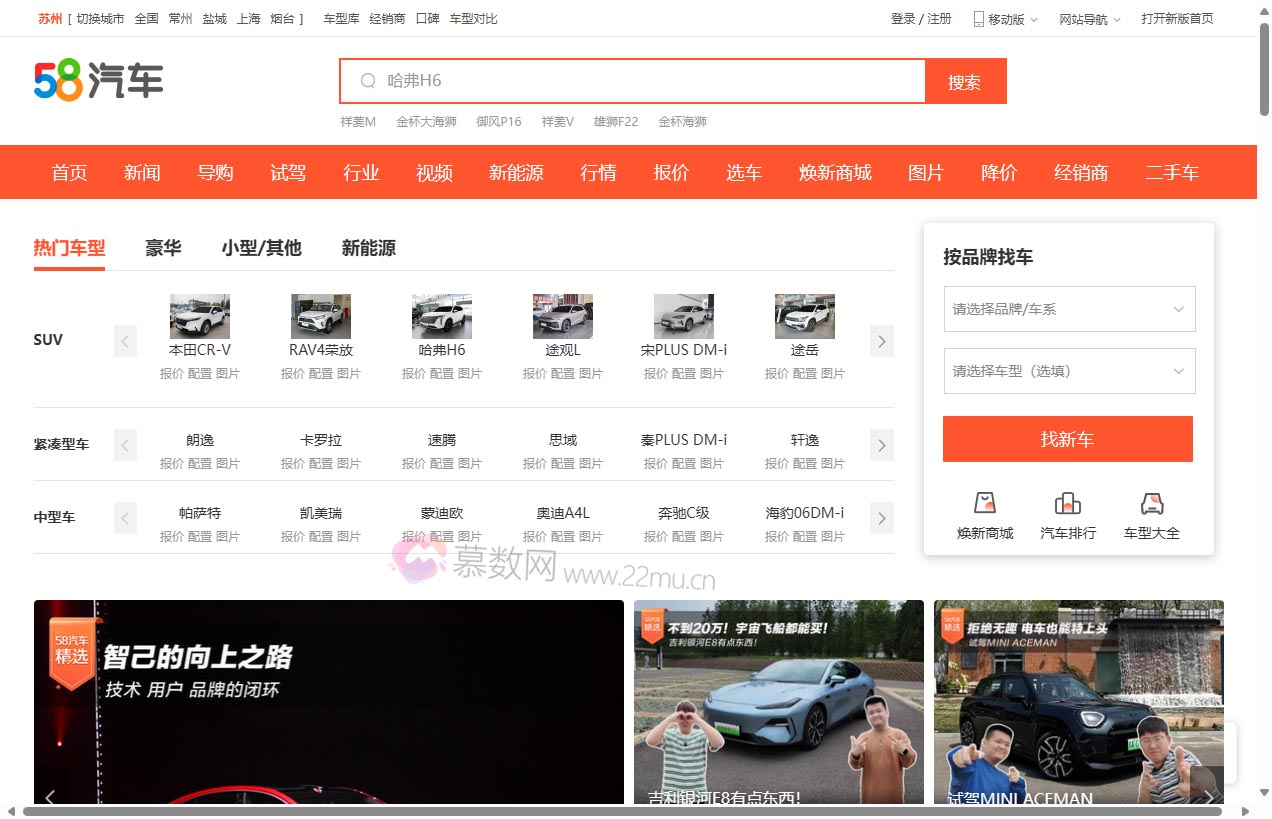Click the search magnifier icon
This screenshot has width=1272, height=819.
click(x=367, y=80)
